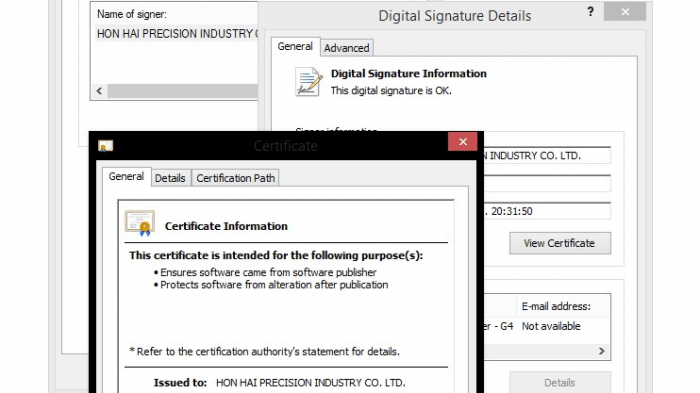Click the empty e-mail field in signer information
700x393 pixels.
[x=547, y=183]
